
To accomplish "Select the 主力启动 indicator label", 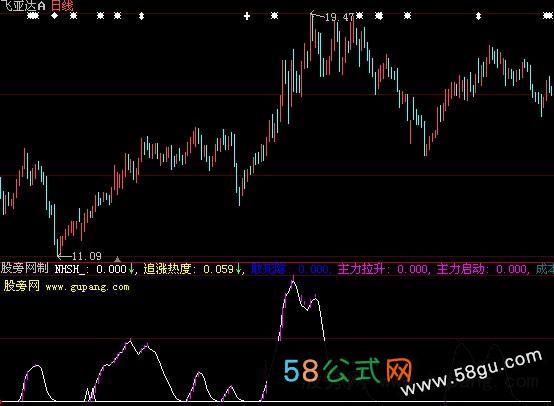I will (x=460, y=269).
